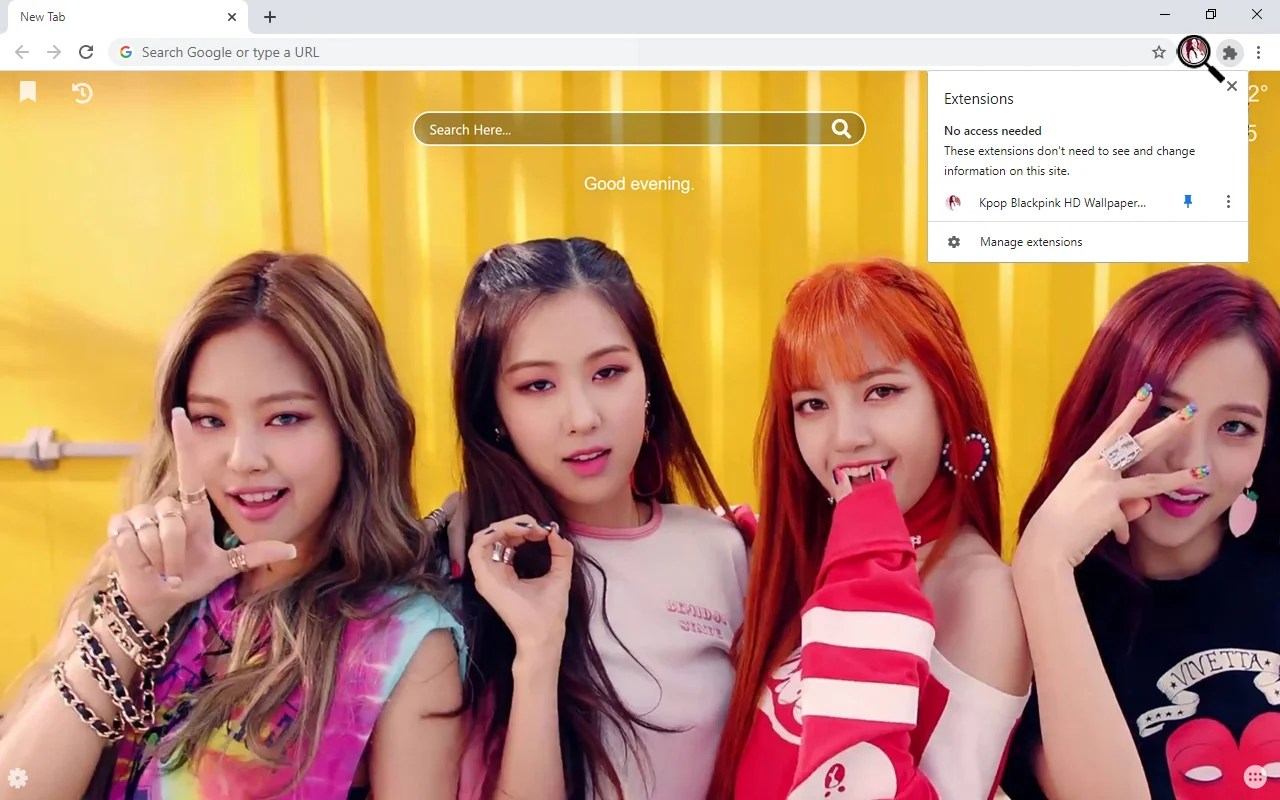Open the back button's navigation options

coord(22,52)
